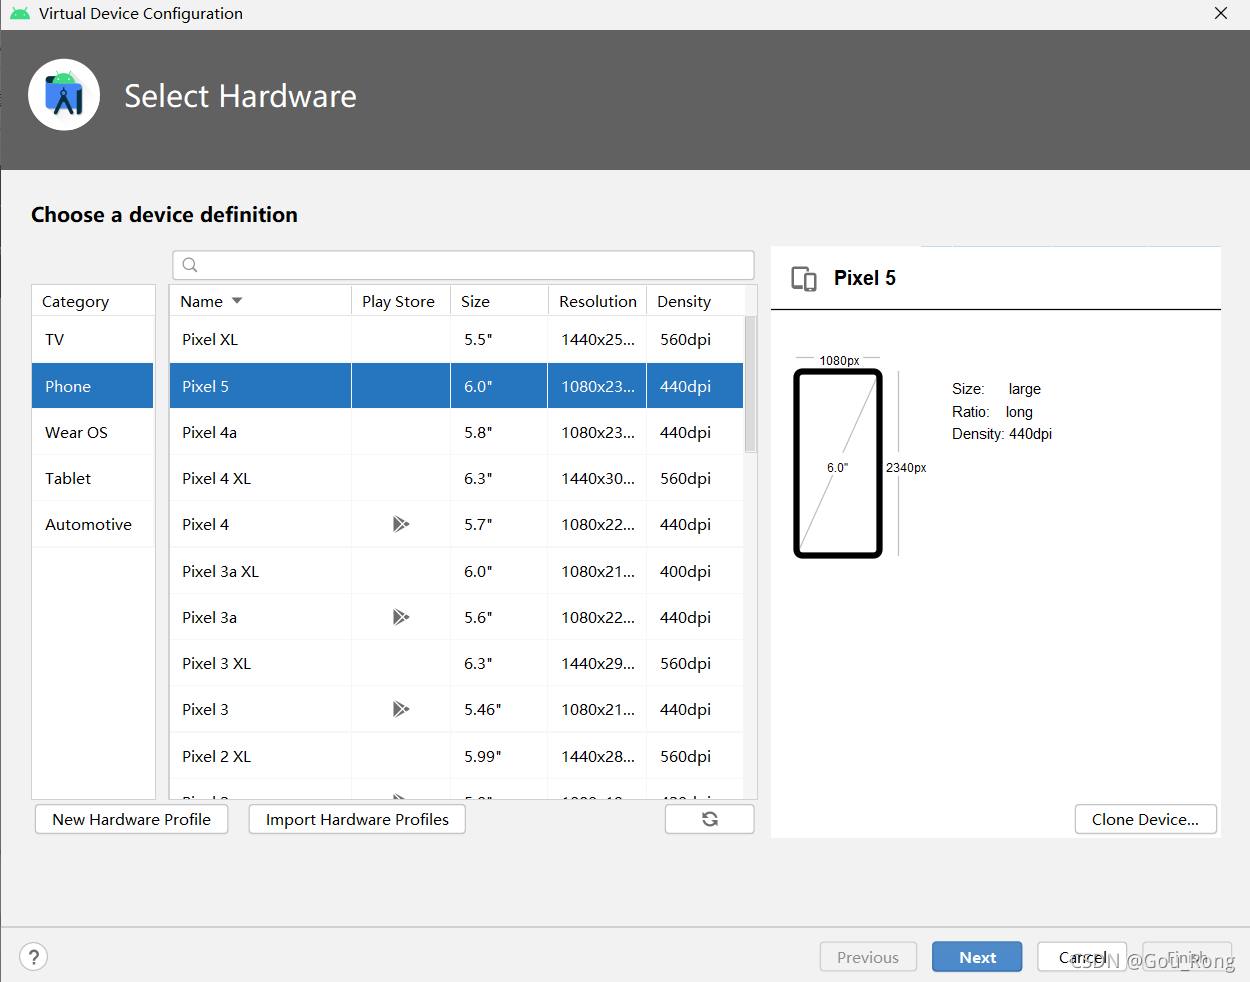Image resolution: width=1250 pixels, height=982 pixels.
Task: Select the Pixel 3a device name
Action: (x=209, y=617)
